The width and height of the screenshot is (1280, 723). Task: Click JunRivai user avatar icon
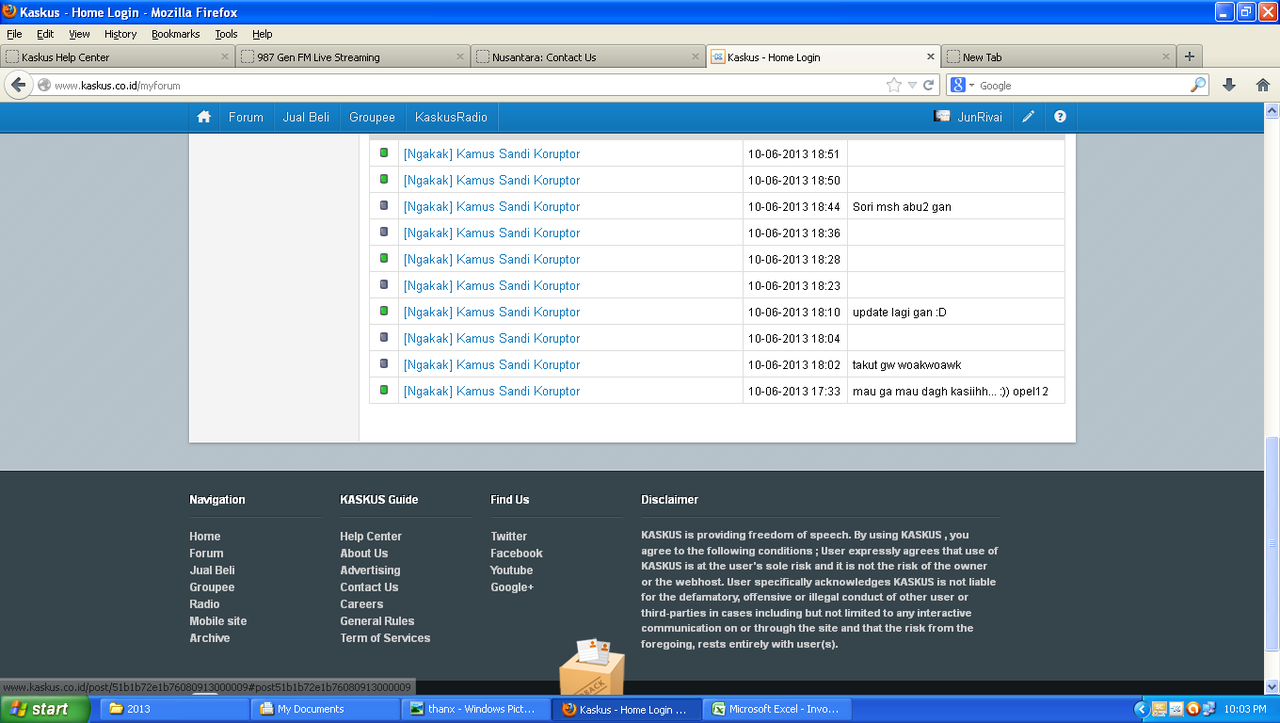tap(942, 117)
